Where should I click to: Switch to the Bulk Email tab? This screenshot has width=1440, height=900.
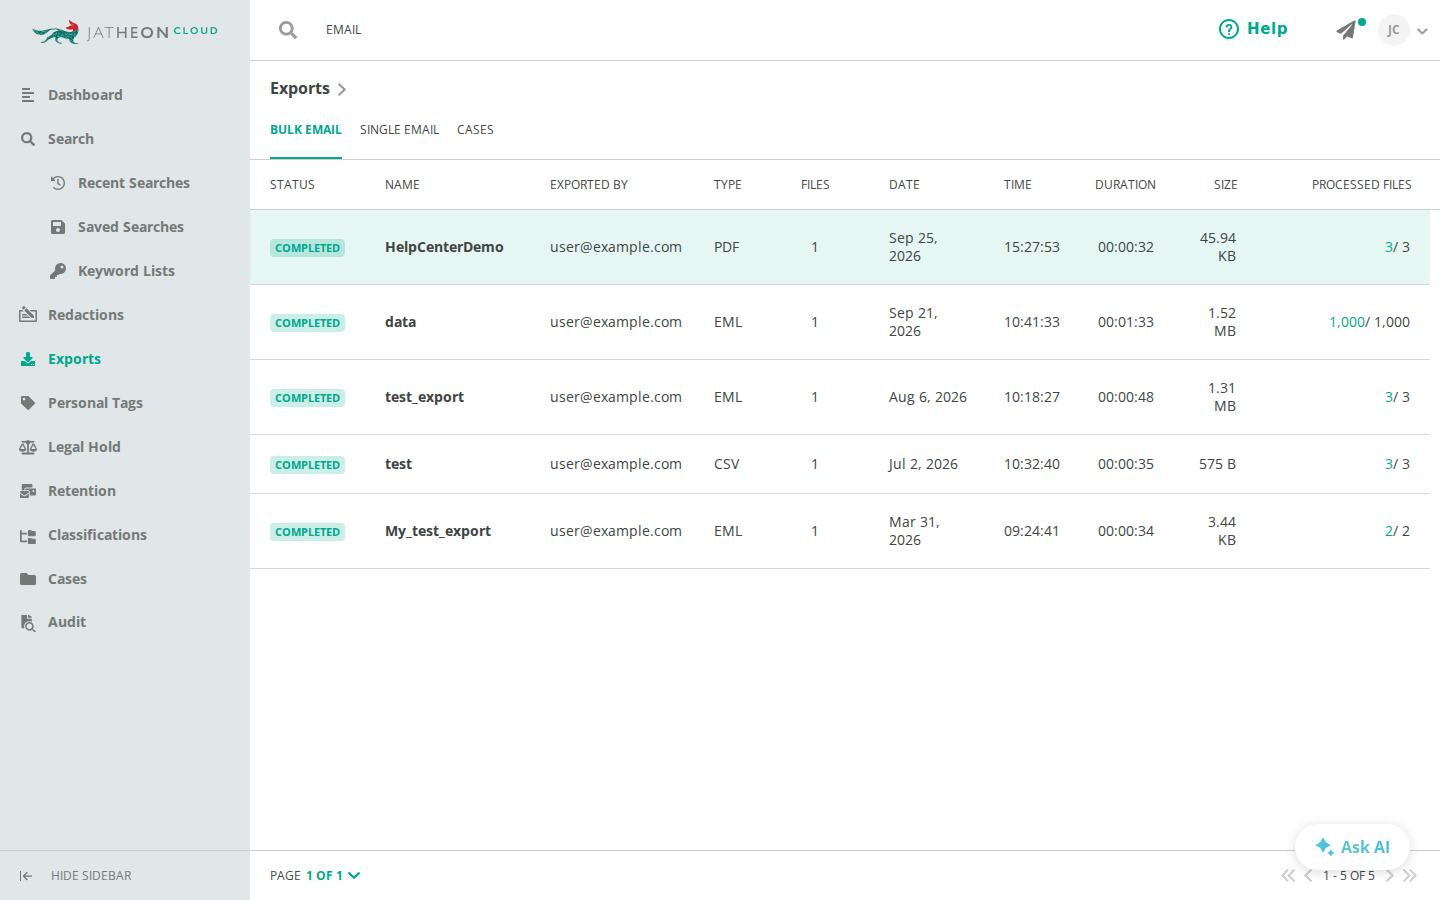click(306, 130)
